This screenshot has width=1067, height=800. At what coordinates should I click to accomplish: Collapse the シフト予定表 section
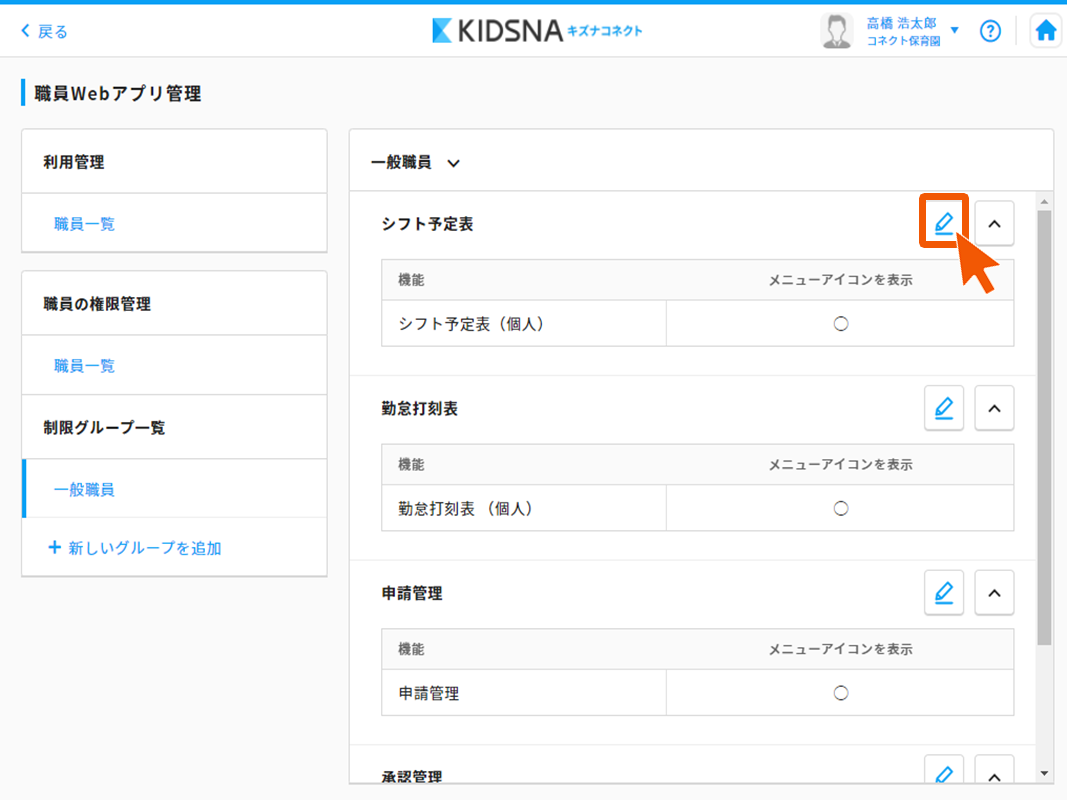tap(994, 224)
